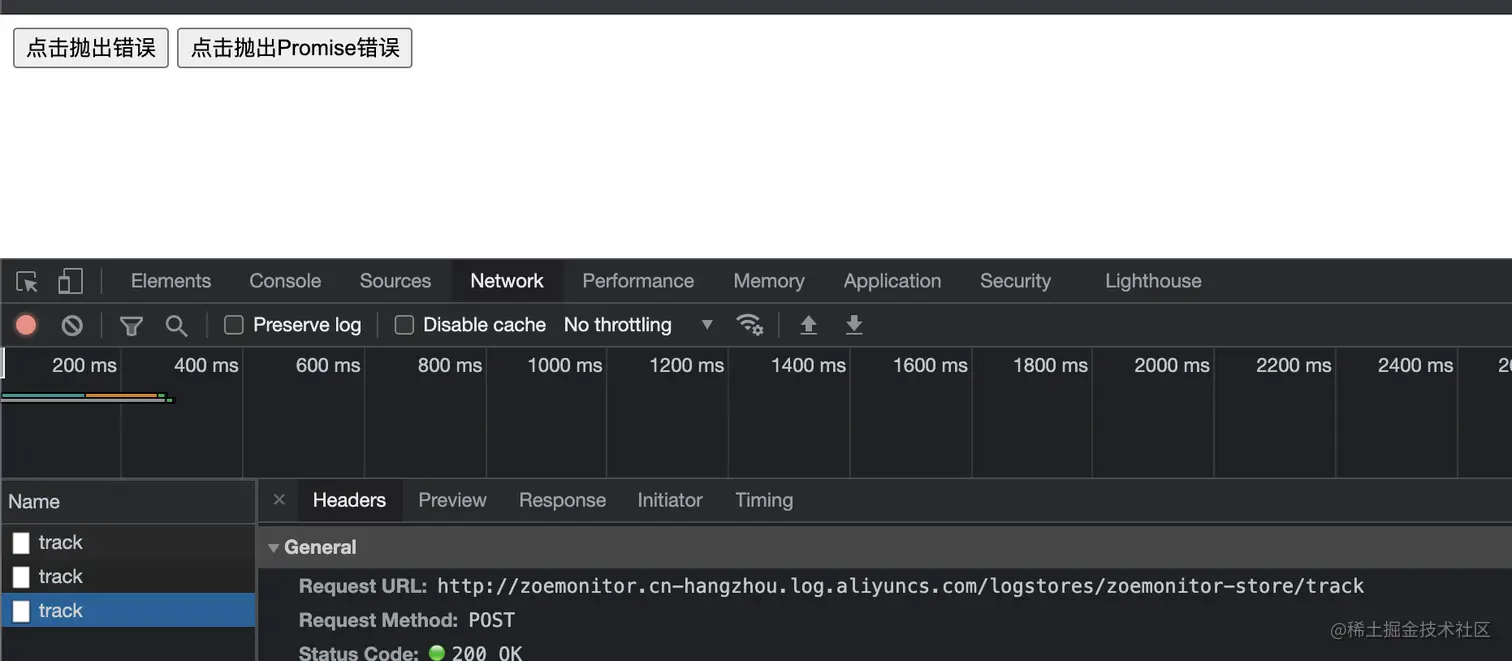Click the 1000 ms timeline marker

[564, 366]
